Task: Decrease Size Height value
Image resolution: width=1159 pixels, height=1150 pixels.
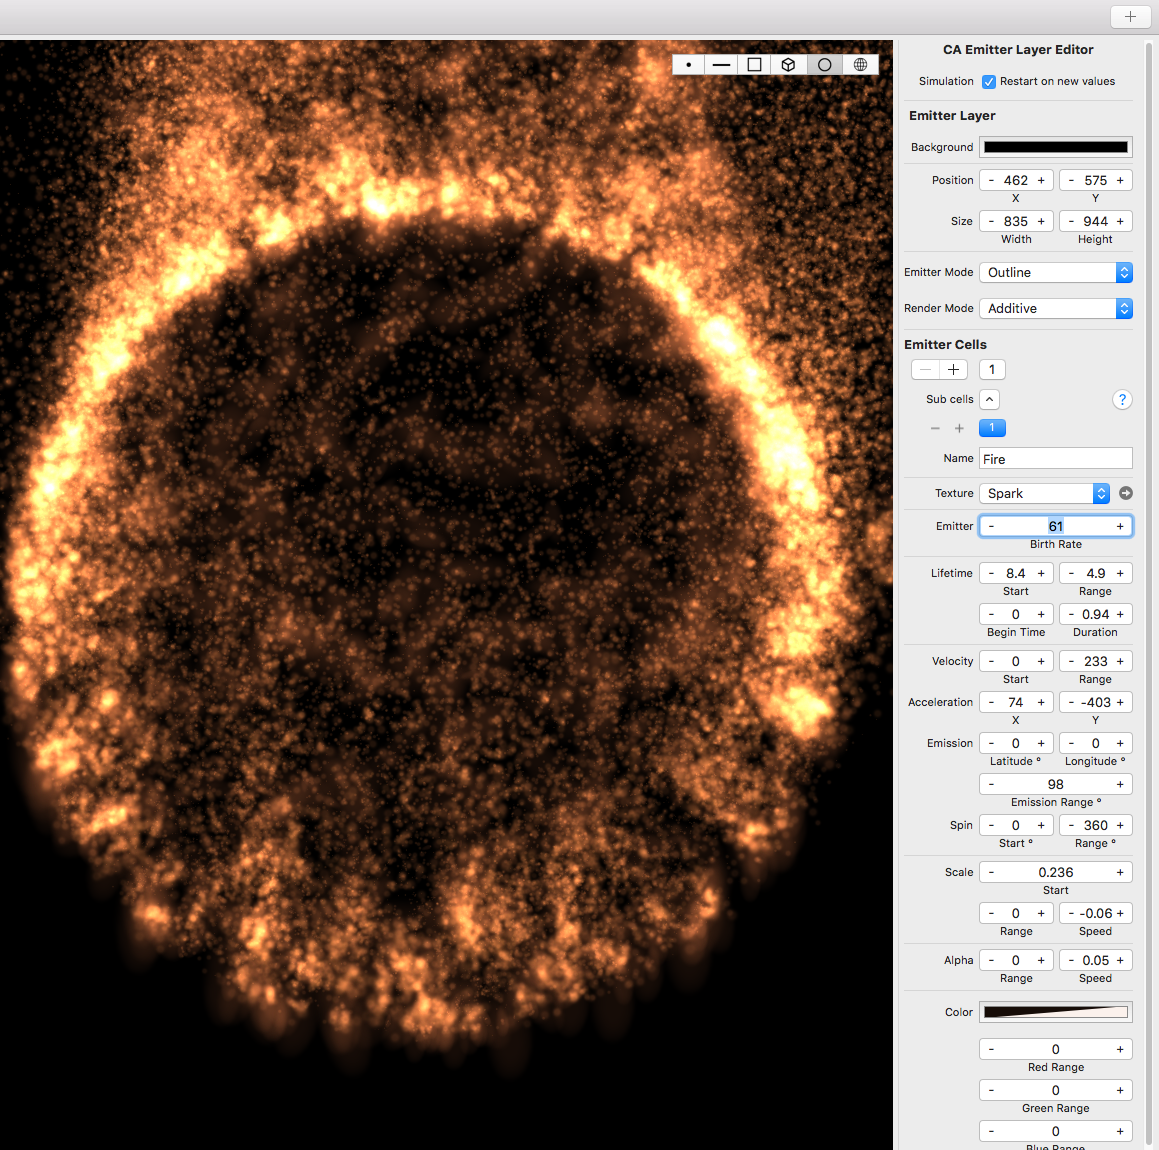Action: [x=1071, y=222]
